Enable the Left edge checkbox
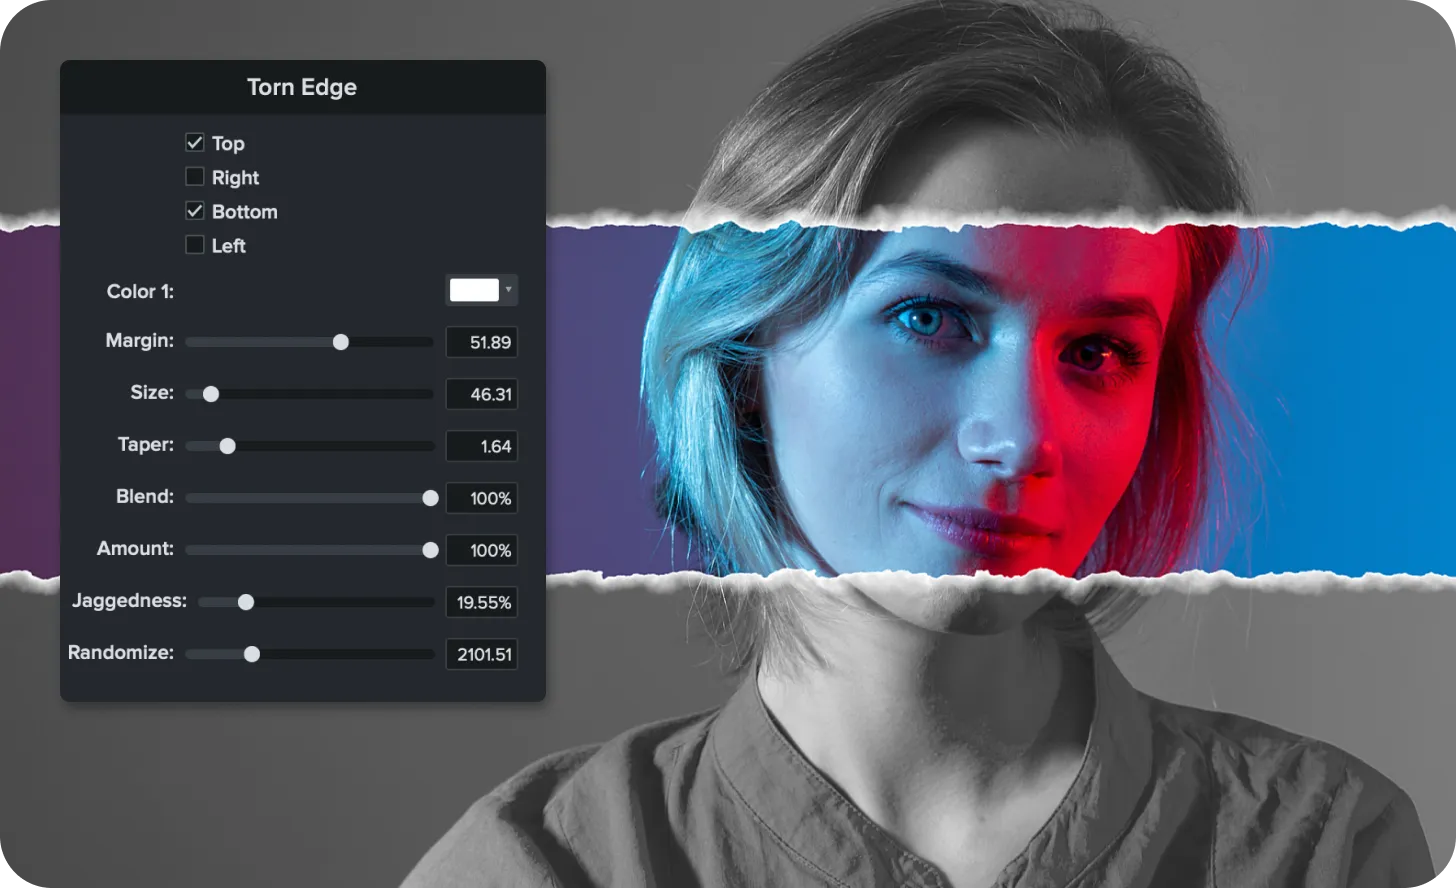 195,244
